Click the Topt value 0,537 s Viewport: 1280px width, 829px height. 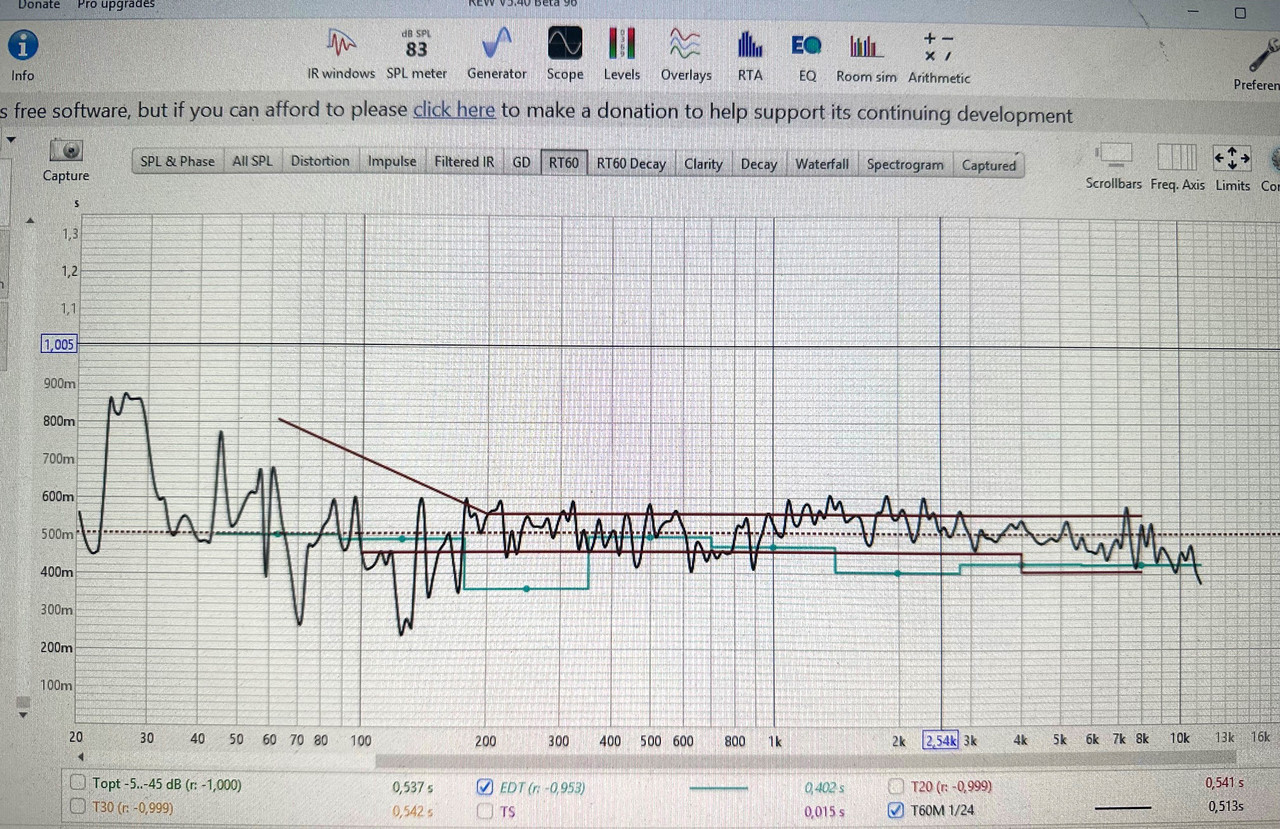pos(413,787)
